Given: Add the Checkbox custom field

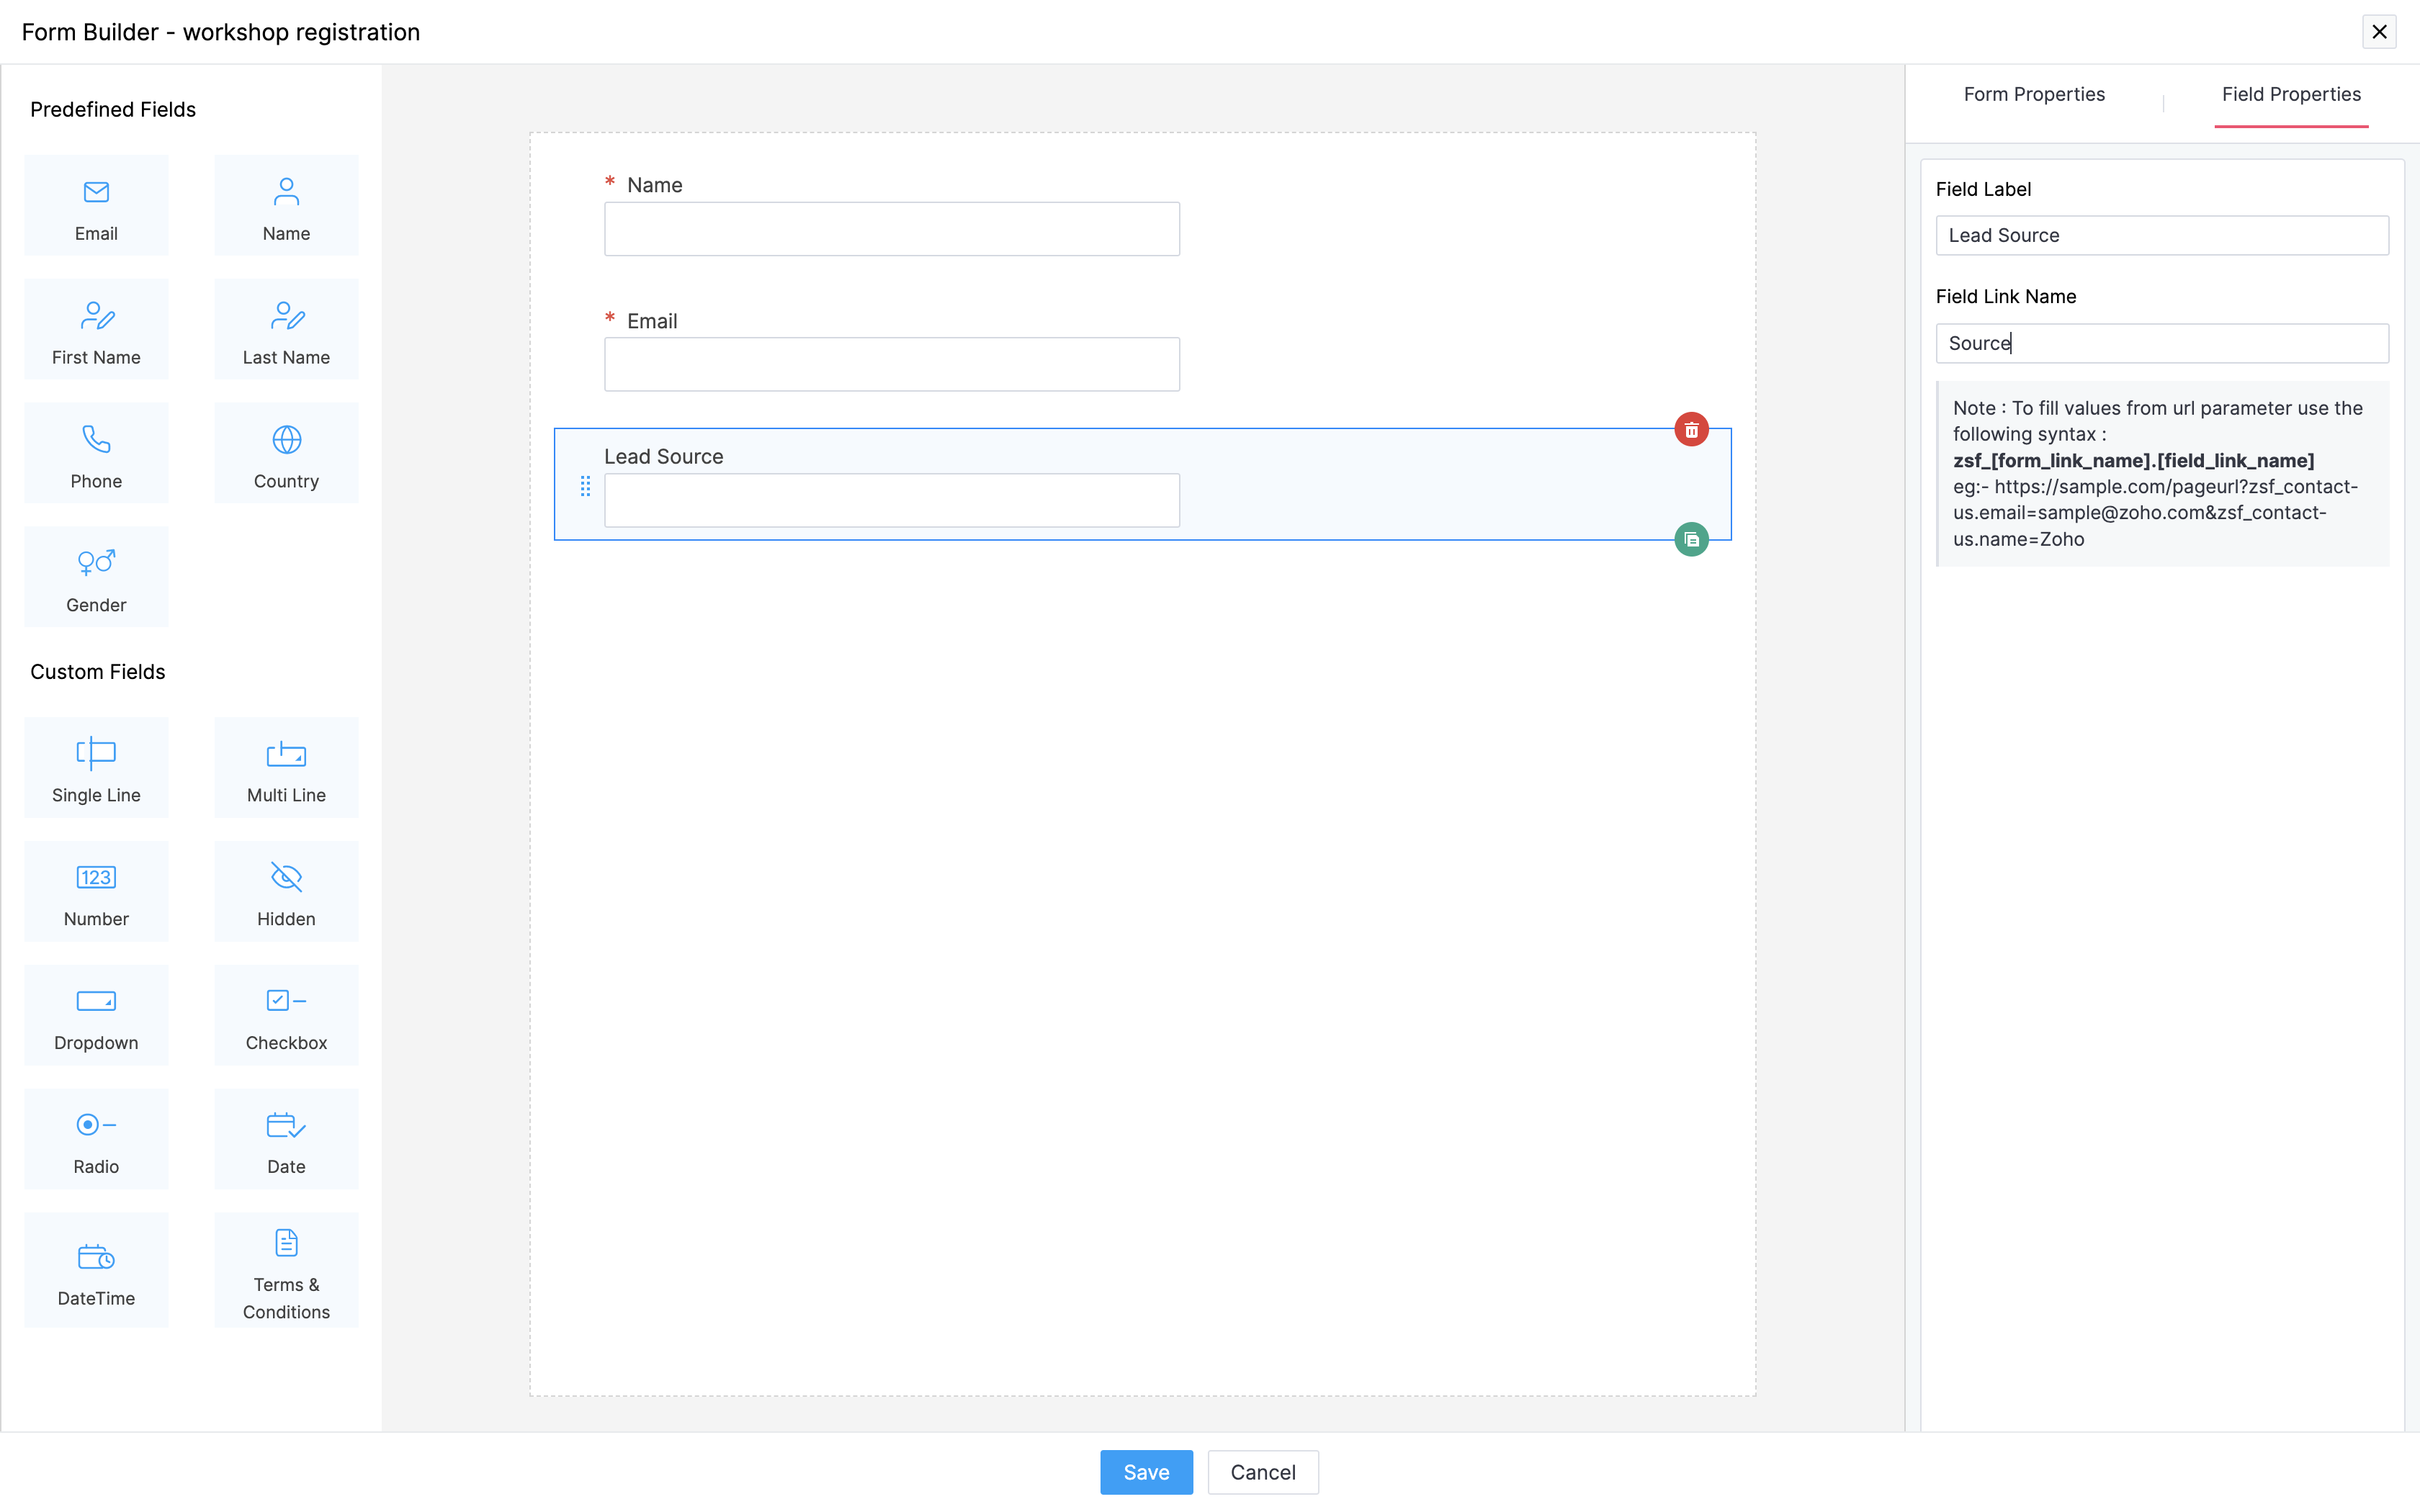Looking at the screenshot, I should [286, 1015].
